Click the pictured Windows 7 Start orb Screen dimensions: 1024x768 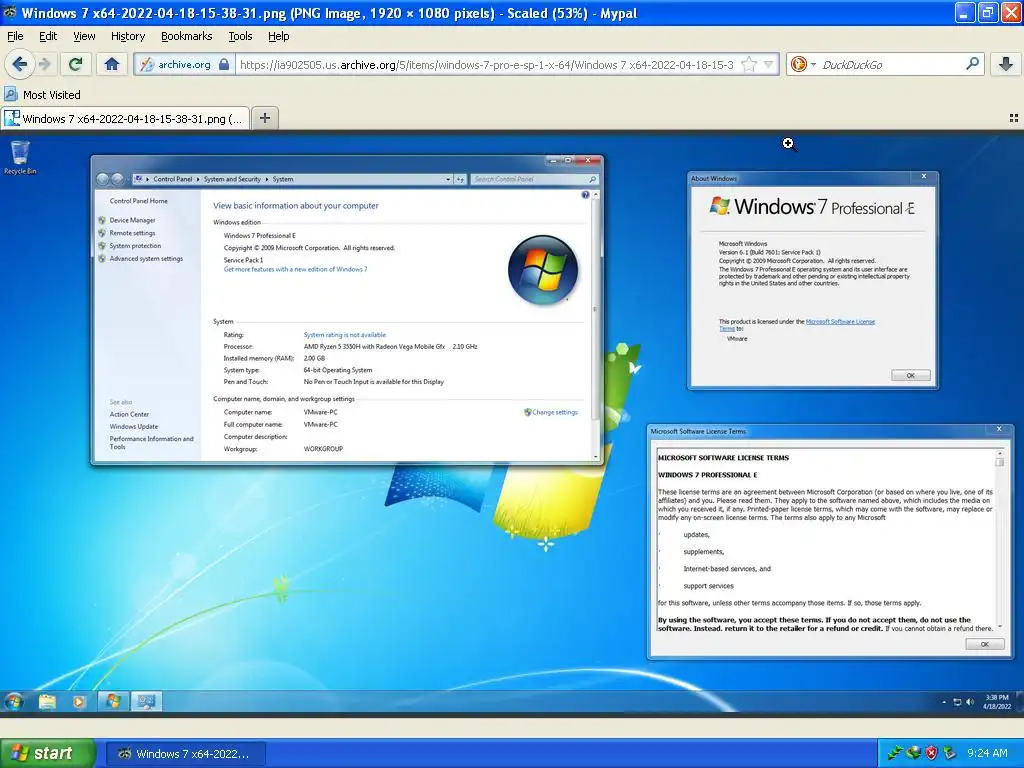tap(14, 702)
